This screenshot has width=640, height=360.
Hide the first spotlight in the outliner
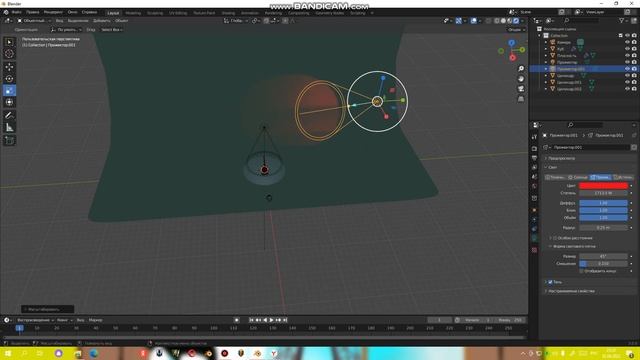(627, 62)
